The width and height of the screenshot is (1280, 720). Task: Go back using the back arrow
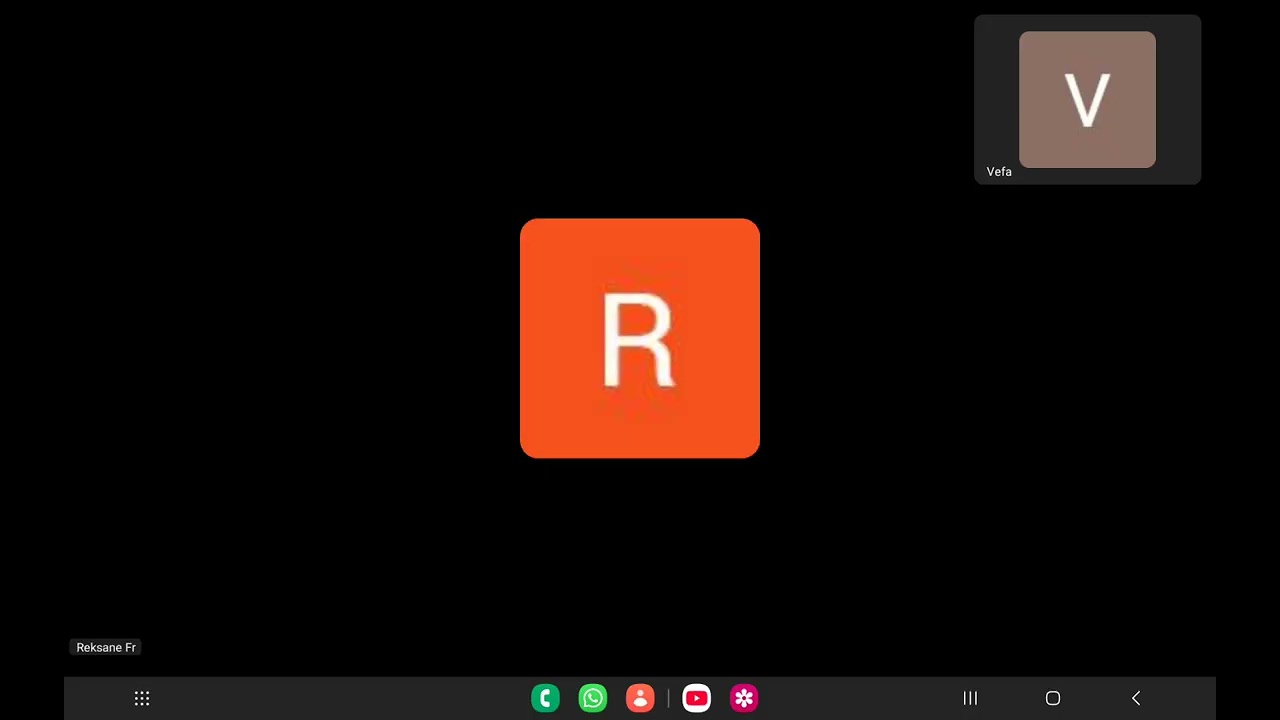pos(1136,698)
